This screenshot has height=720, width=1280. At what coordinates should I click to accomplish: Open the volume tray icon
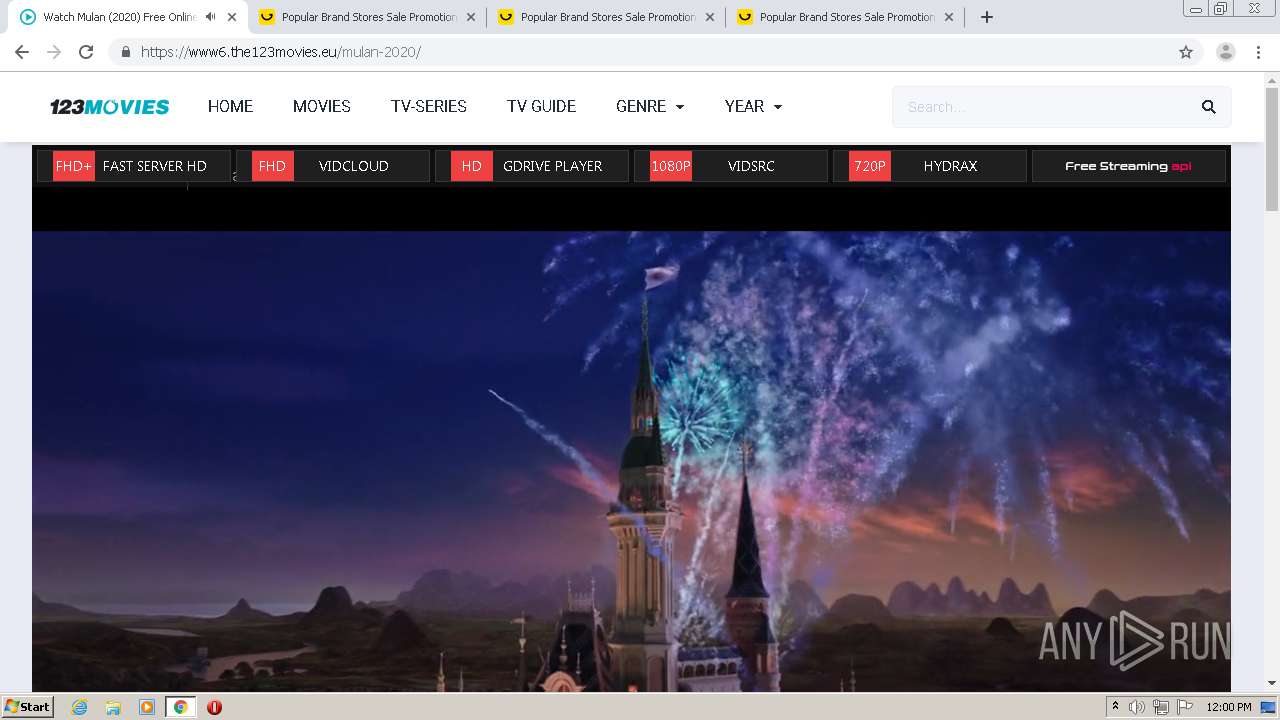[x=1137, y=707]
